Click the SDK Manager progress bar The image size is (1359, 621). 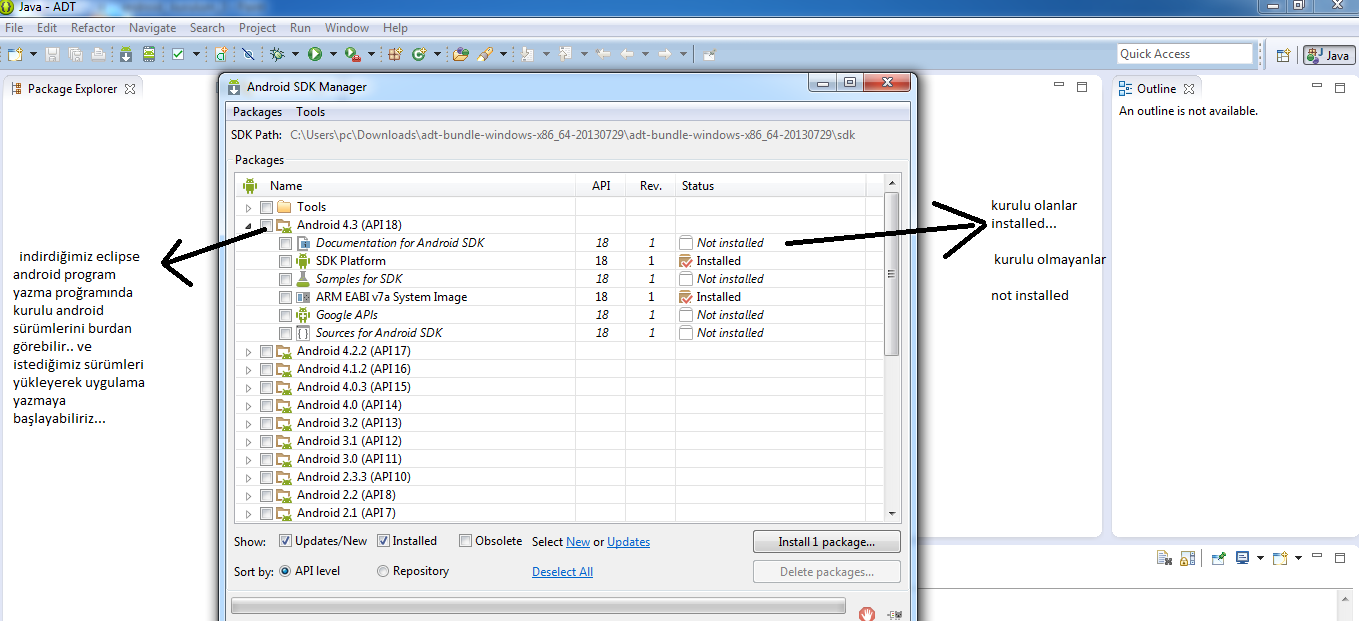pyautogui.click(x=538, y=606)
